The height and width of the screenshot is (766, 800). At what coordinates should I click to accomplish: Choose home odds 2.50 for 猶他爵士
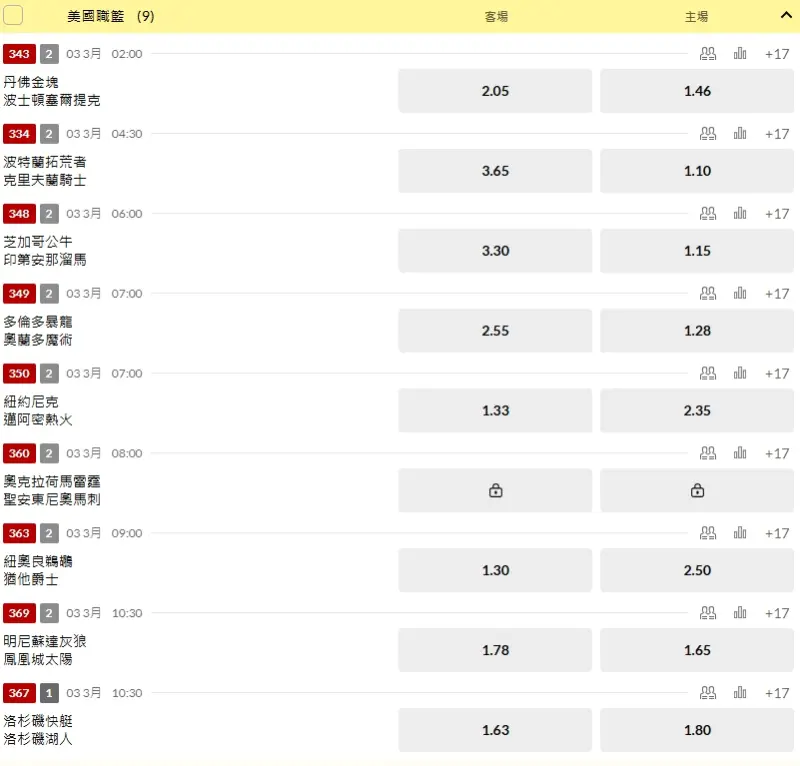tap(697, 571)
